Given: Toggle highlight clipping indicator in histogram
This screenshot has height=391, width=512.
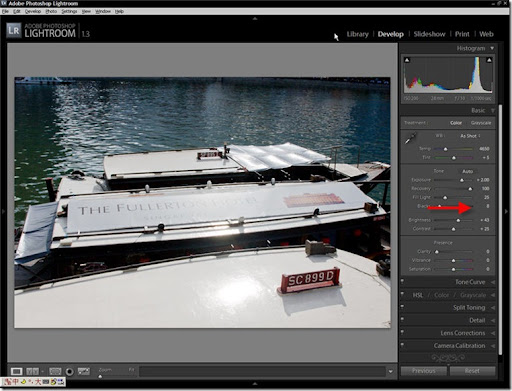Looking at the screenshot, I should coord(489,60).
